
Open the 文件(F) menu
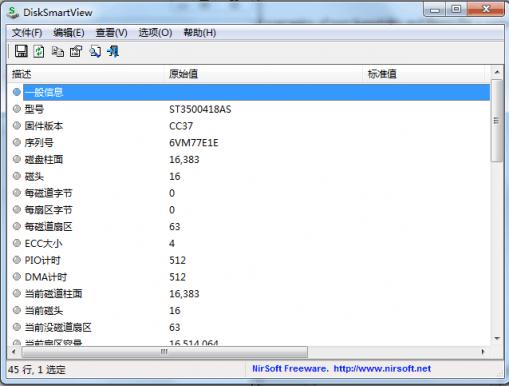point(27,33)
